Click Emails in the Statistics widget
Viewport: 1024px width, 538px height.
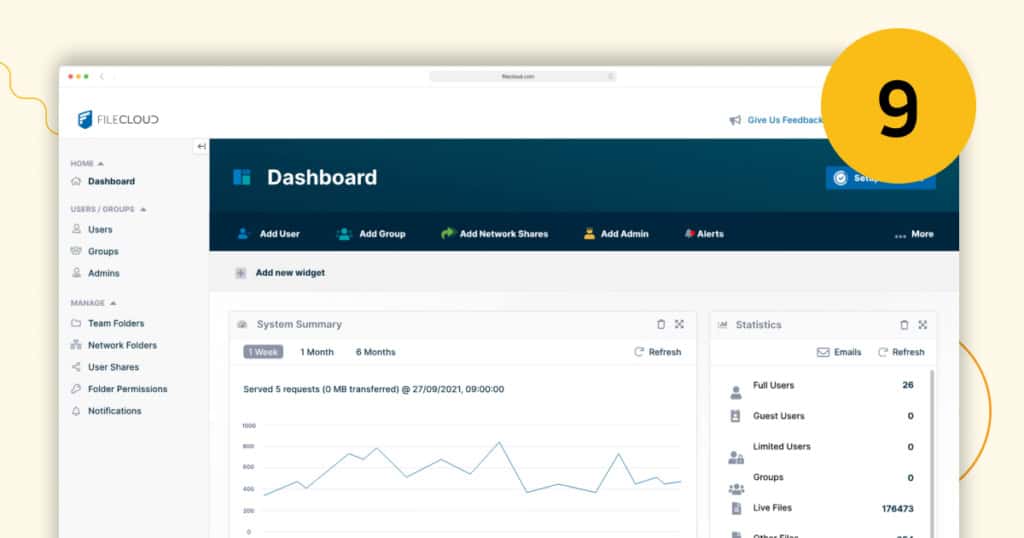(x=839, y=352)
